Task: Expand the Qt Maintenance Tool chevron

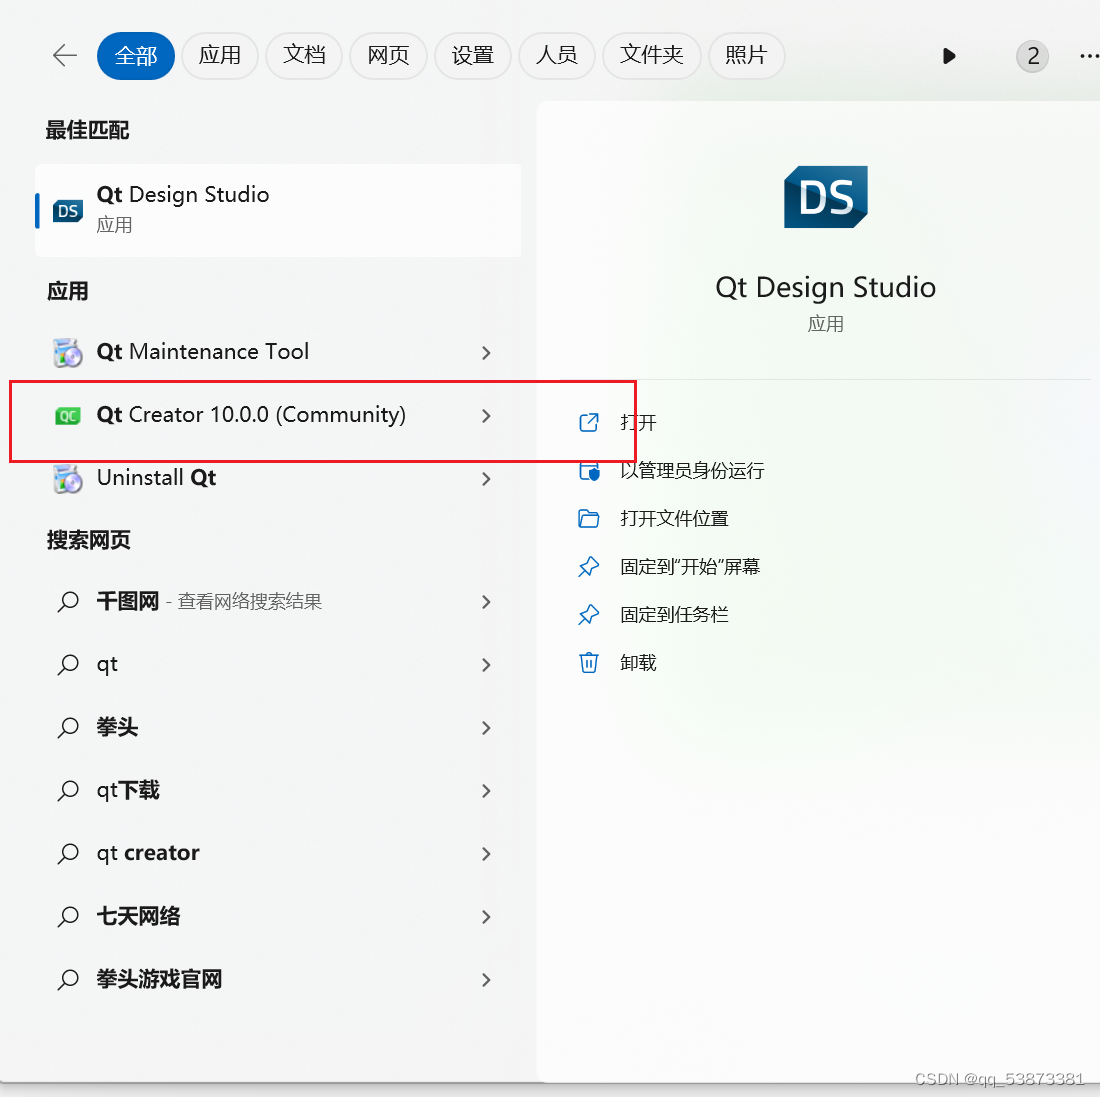Action: pos(486,353)
